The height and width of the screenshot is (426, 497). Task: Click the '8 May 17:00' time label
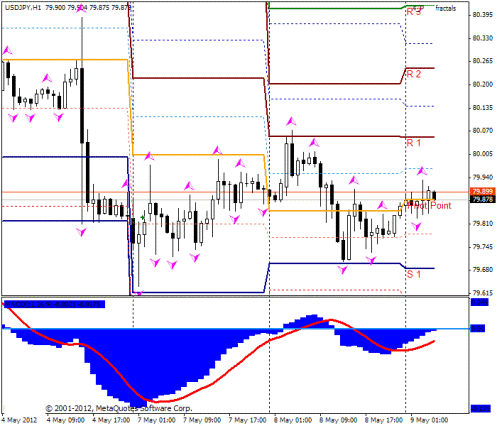[x=384, y=420]
